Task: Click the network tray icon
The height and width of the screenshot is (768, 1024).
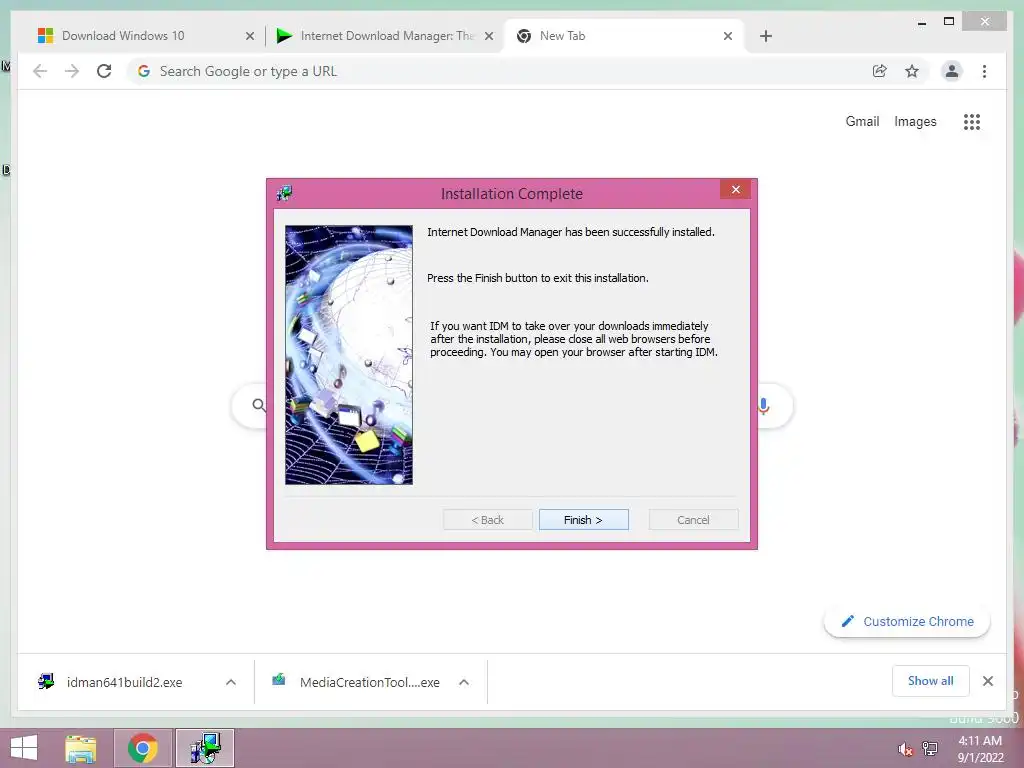Action: coord(929,749)
